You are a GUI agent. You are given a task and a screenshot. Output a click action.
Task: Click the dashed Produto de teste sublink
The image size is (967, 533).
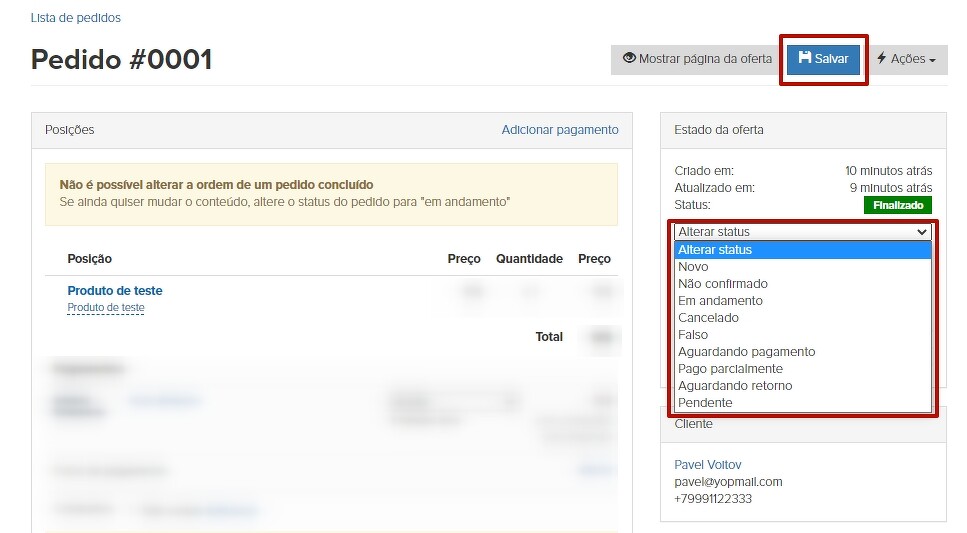105,308
